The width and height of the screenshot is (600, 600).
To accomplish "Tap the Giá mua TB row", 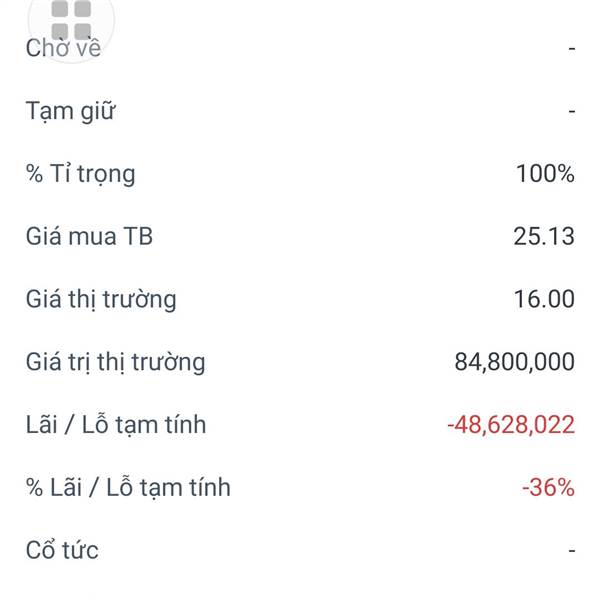I will pos(300,236).
